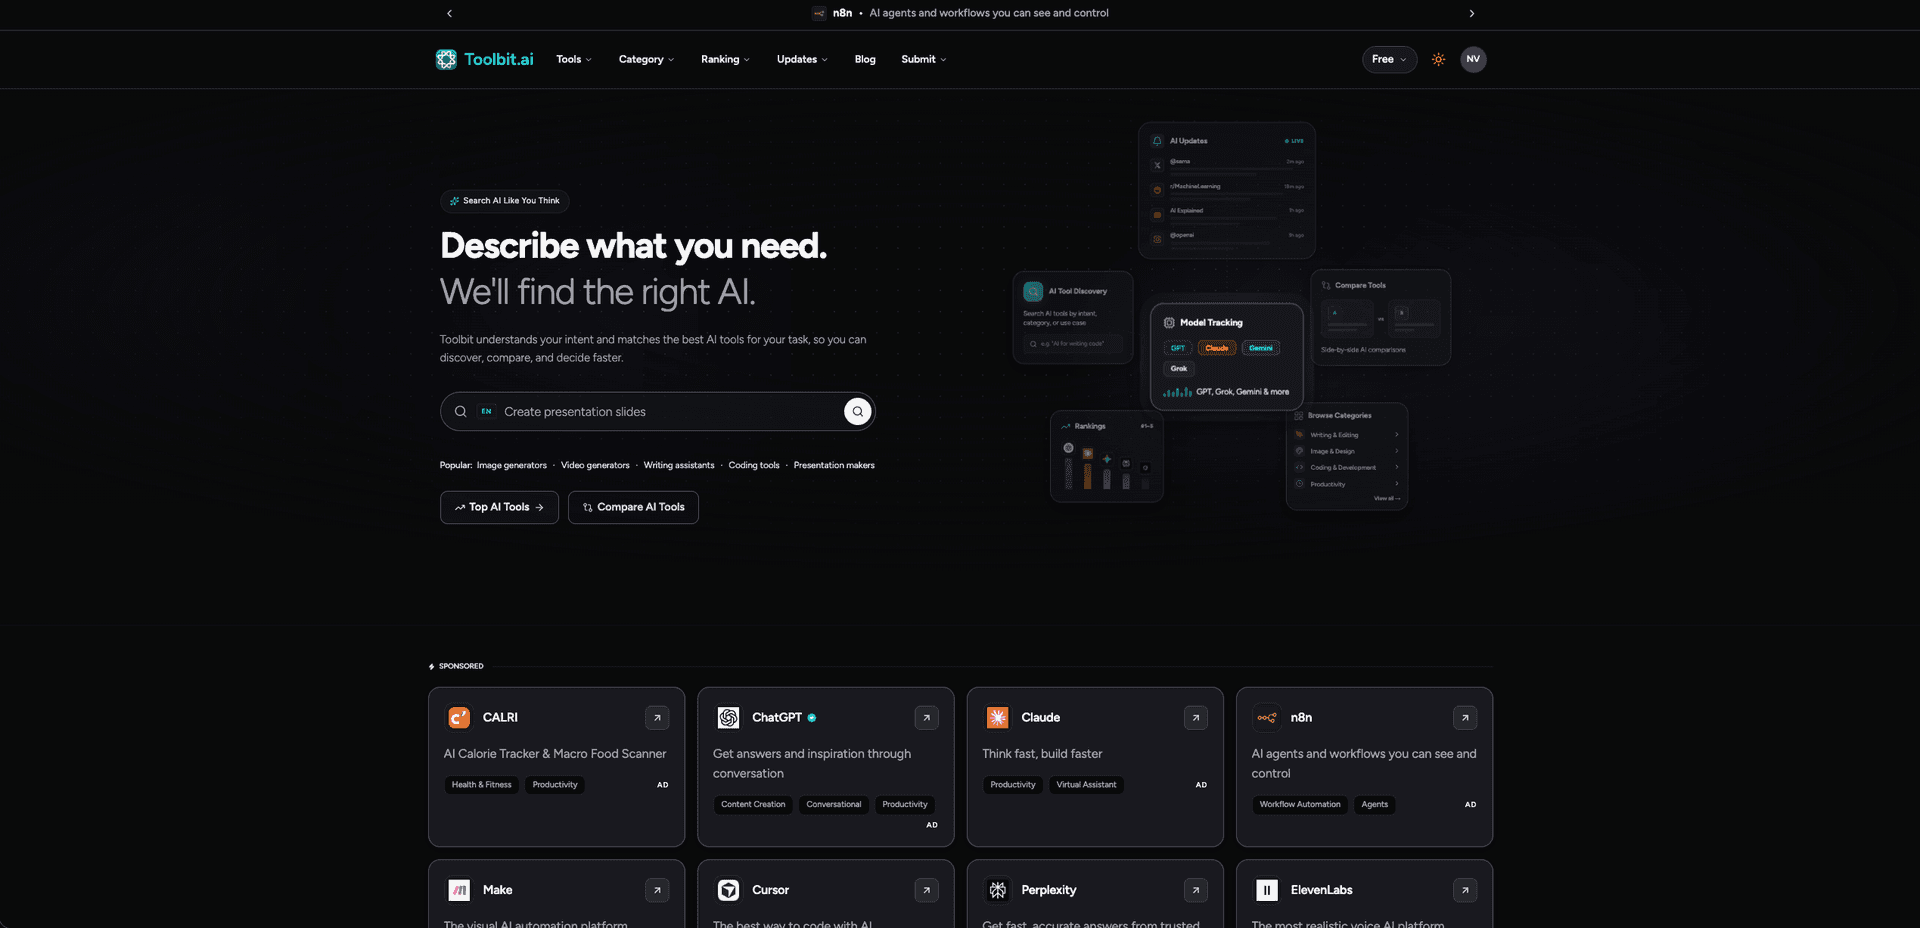Click the Workflow Automation tag on n8n

pyautogui.click(x=1300, y=804)
